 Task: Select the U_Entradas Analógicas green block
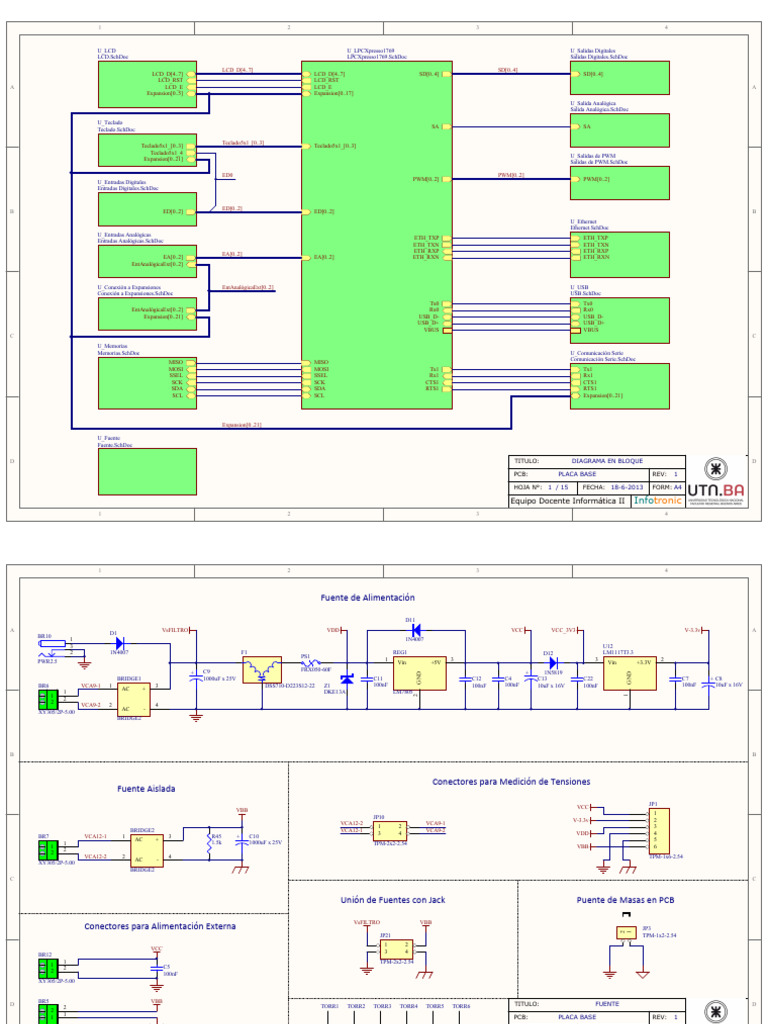147,261
